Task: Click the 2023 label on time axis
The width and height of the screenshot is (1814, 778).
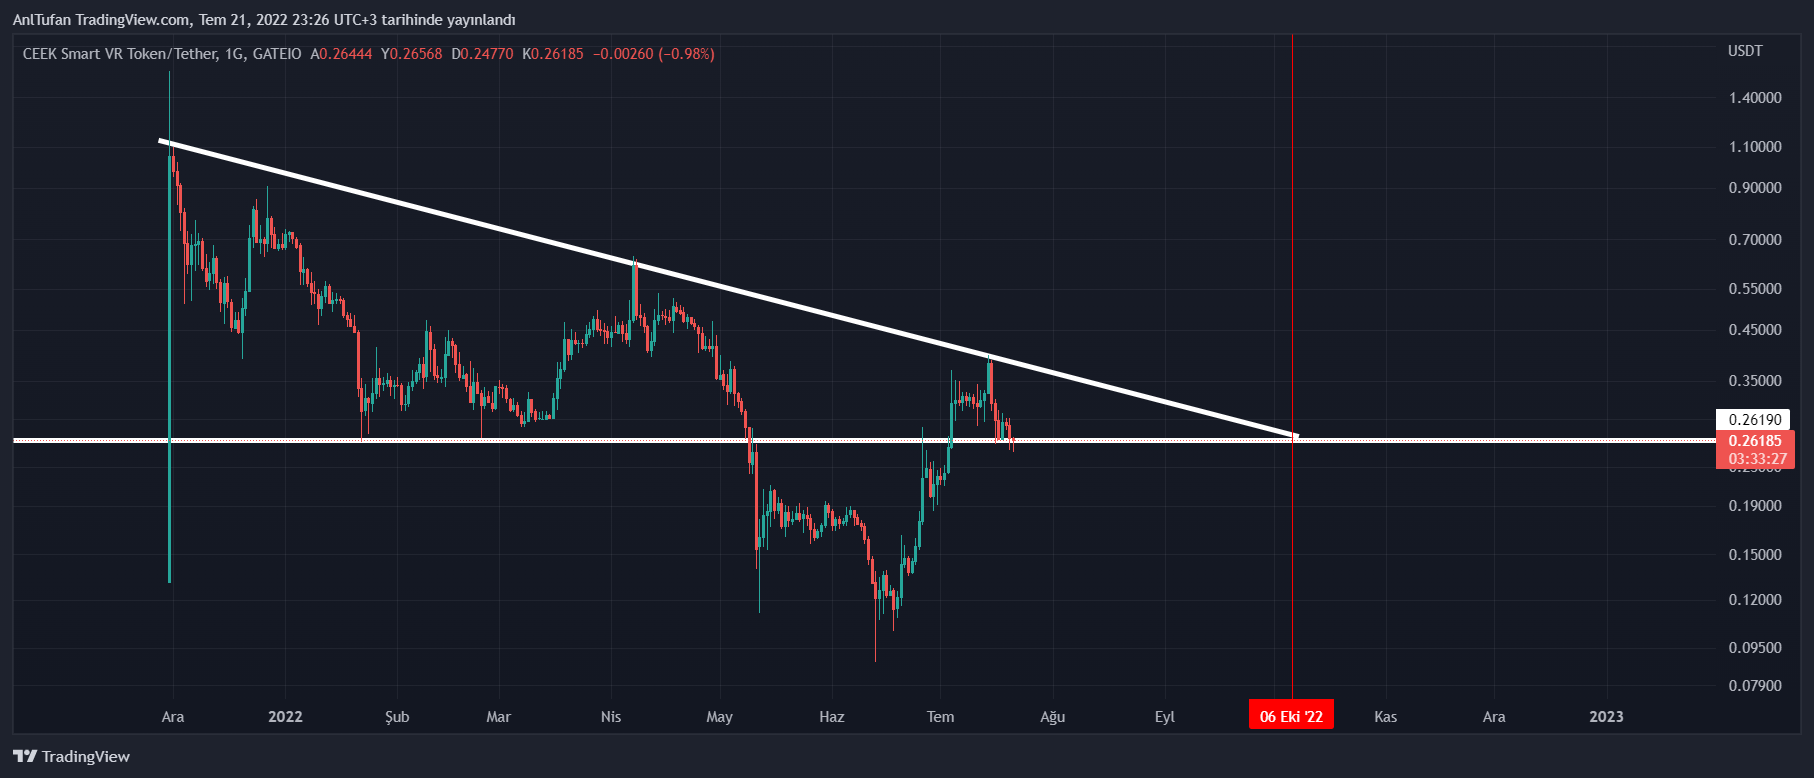Action: (1606, 716)
